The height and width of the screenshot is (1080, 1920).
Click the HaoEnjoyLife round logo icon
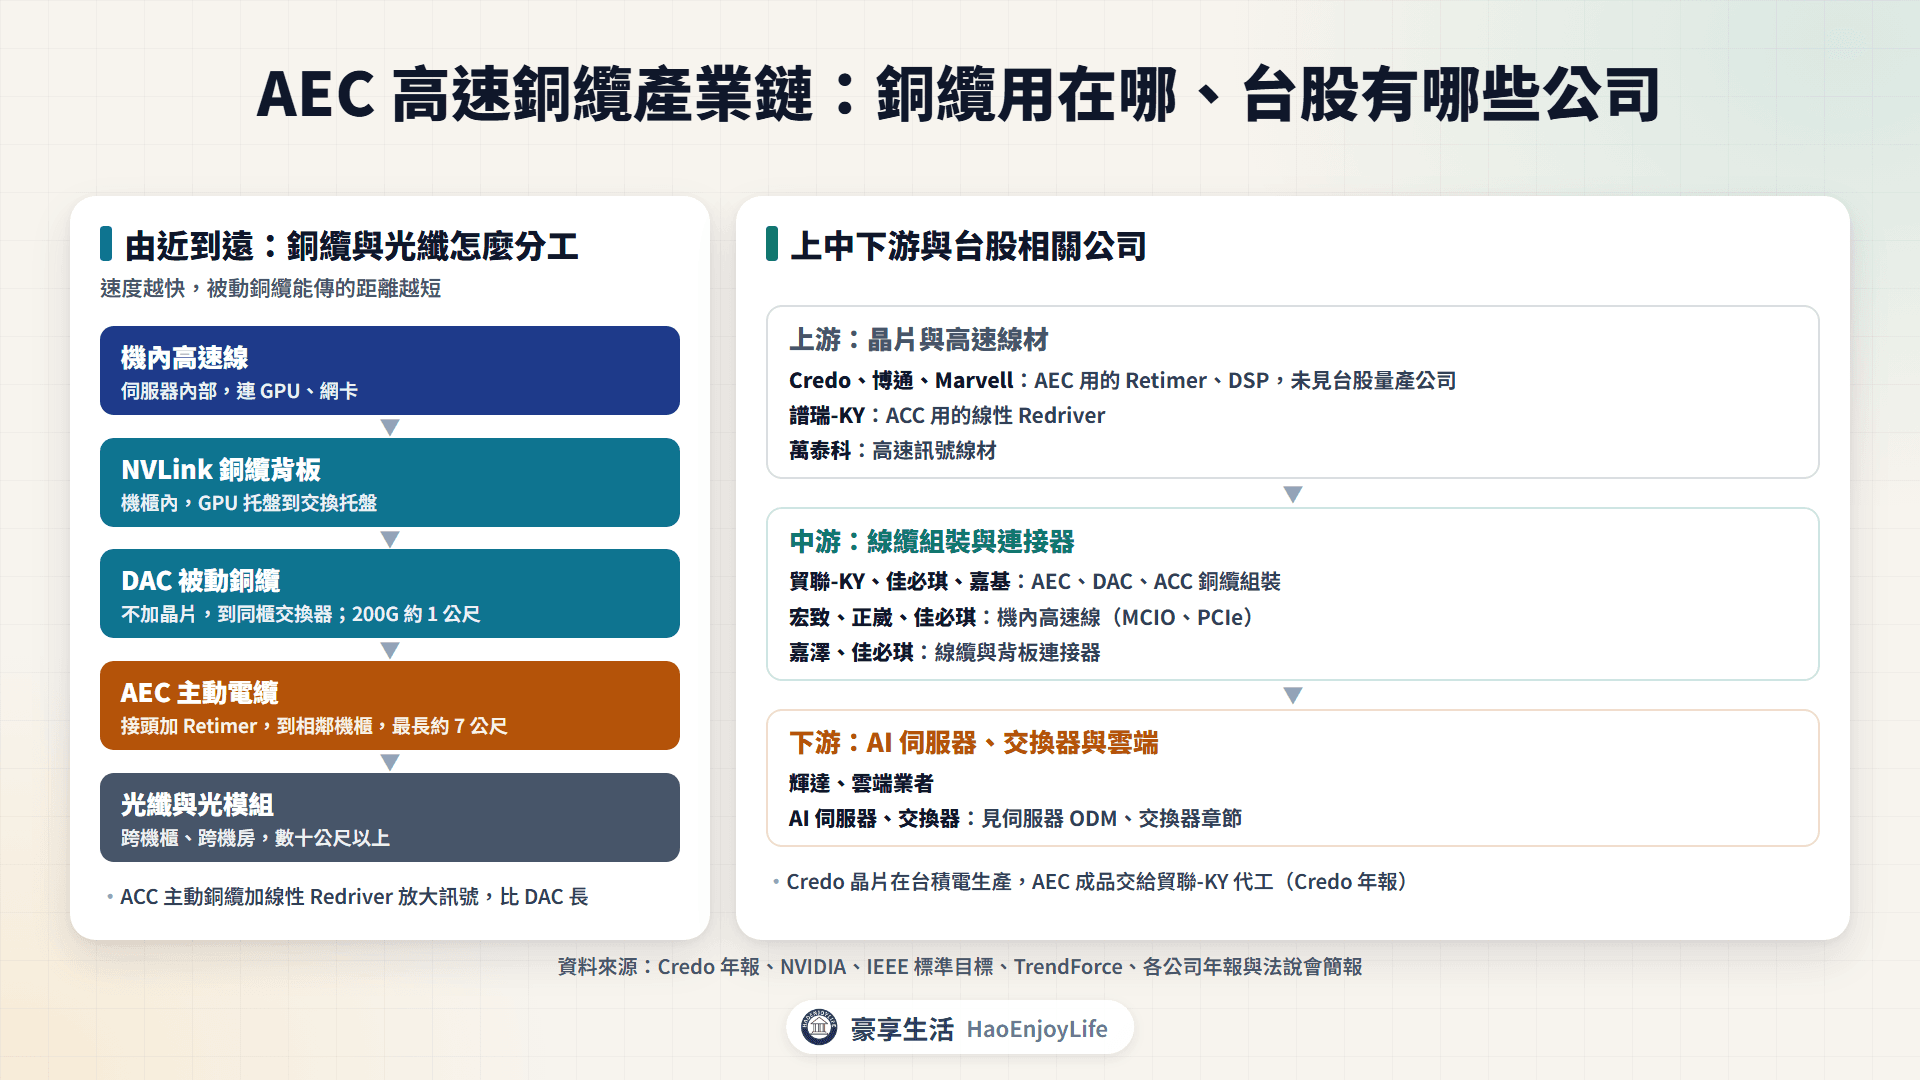tap(819, 1027)
